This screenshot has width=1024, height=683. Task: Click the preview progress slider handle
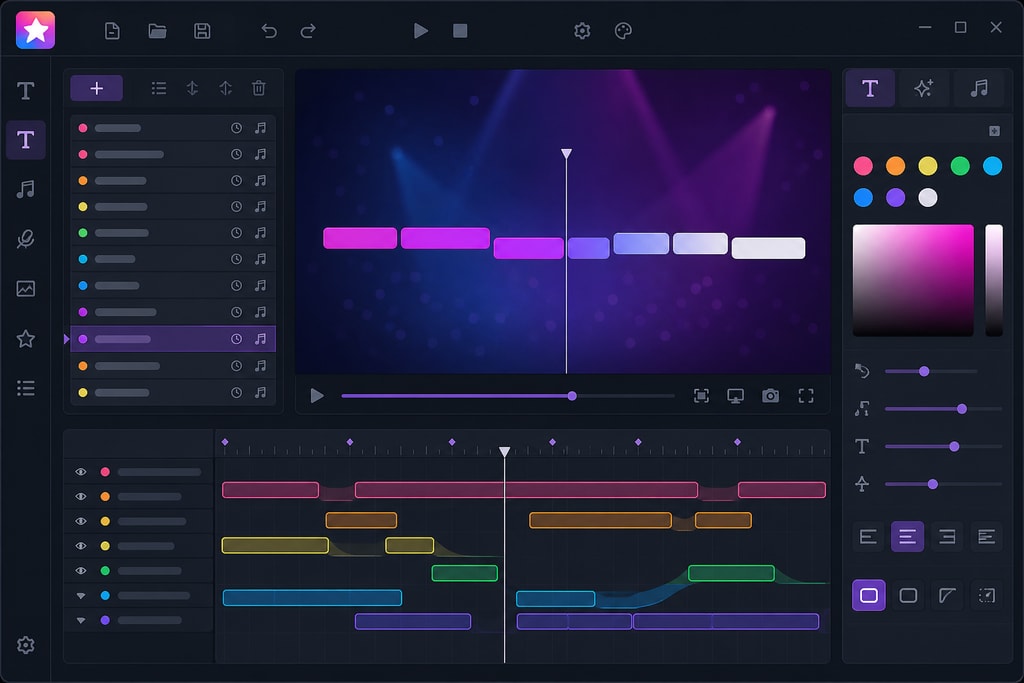click(572, 396)
